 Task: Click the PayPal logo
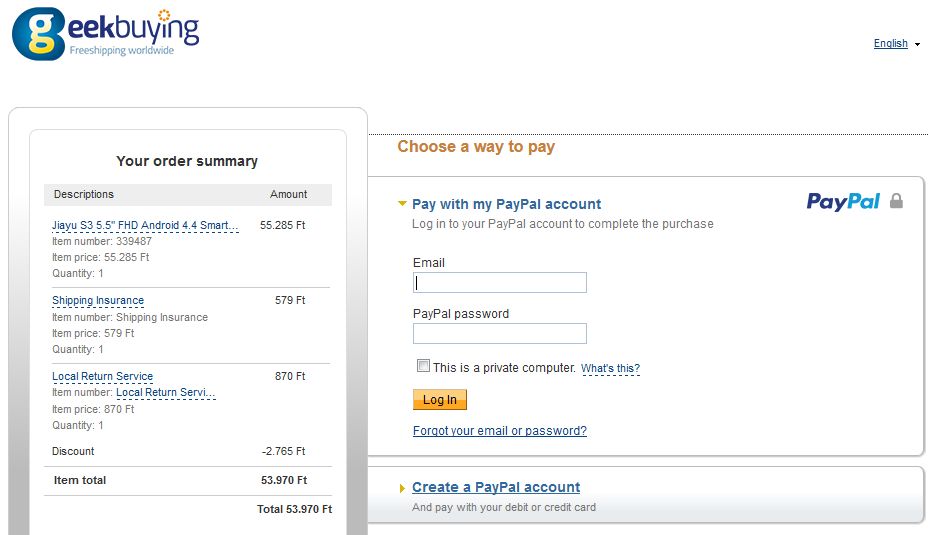[x=843, y=202]
